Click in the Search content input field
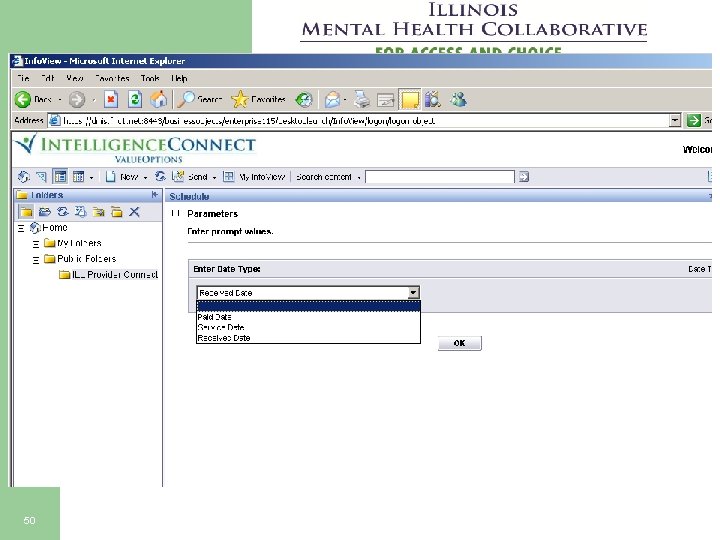720x540 pixels. click(x=440, y=177)
